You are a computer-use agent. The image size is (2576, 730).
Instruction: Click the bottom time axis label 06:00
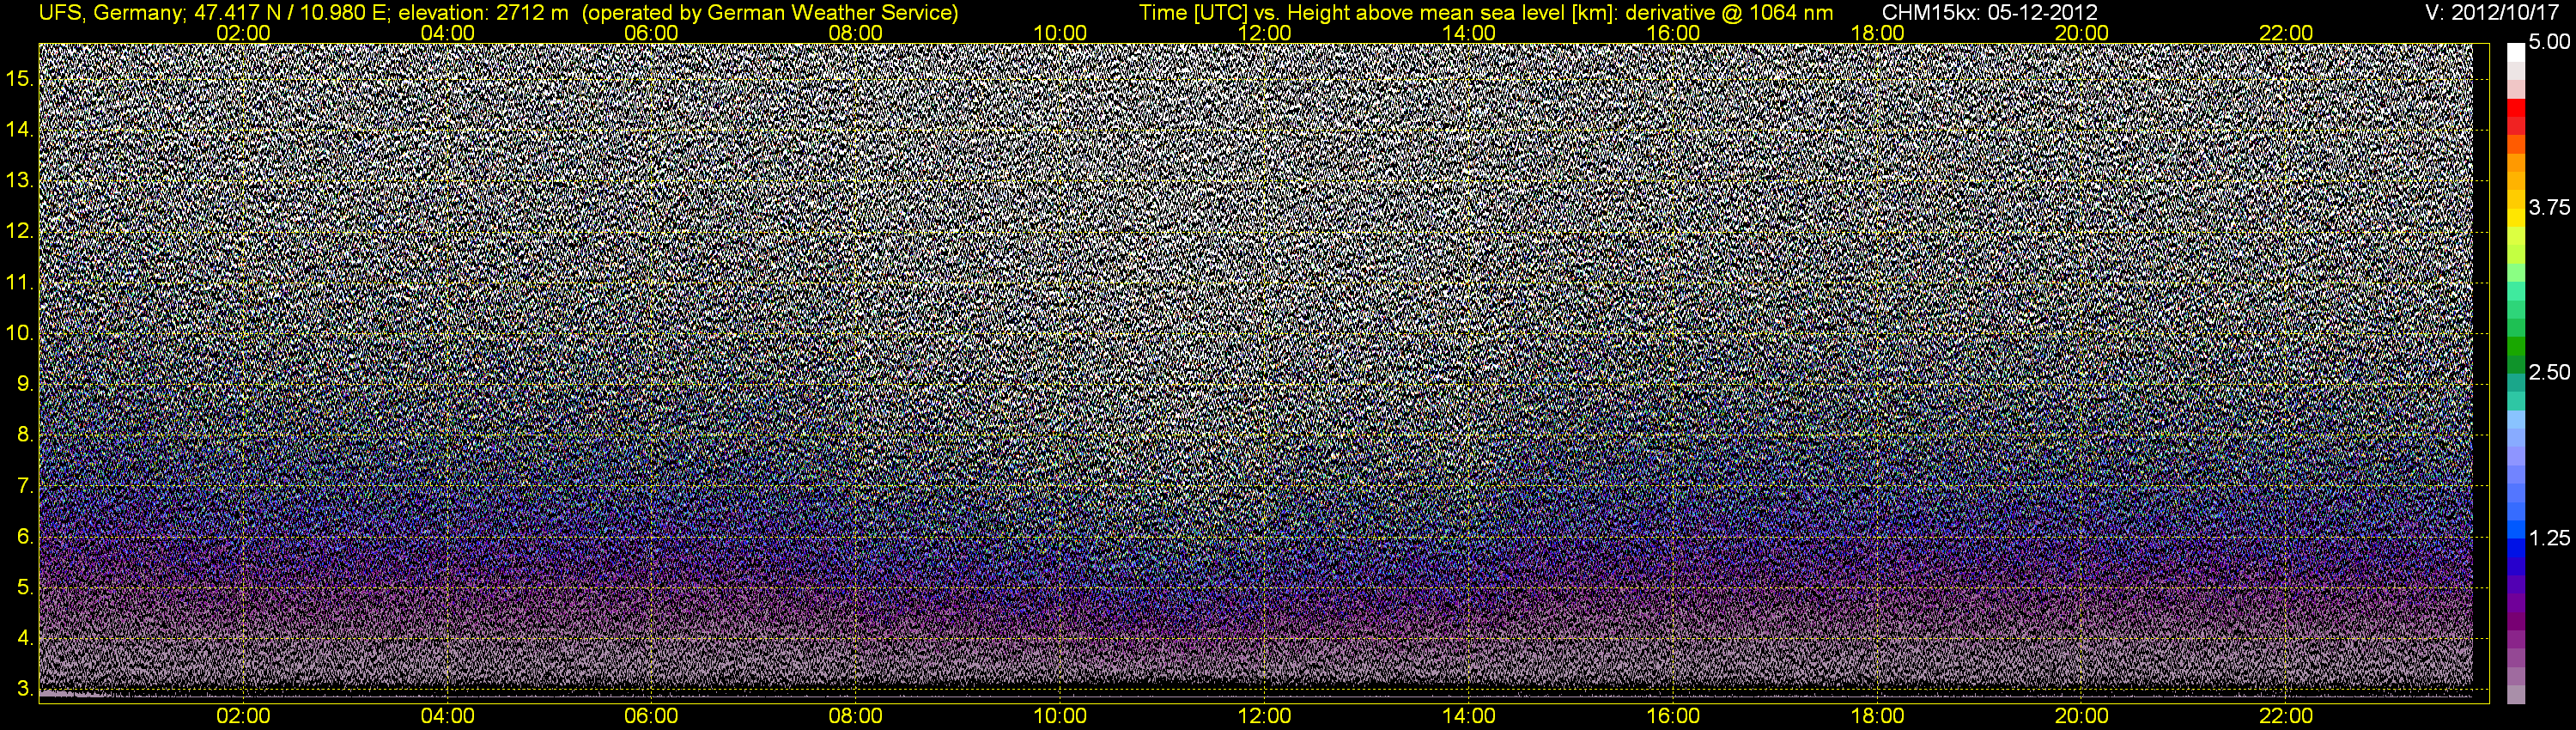(651, 716)
